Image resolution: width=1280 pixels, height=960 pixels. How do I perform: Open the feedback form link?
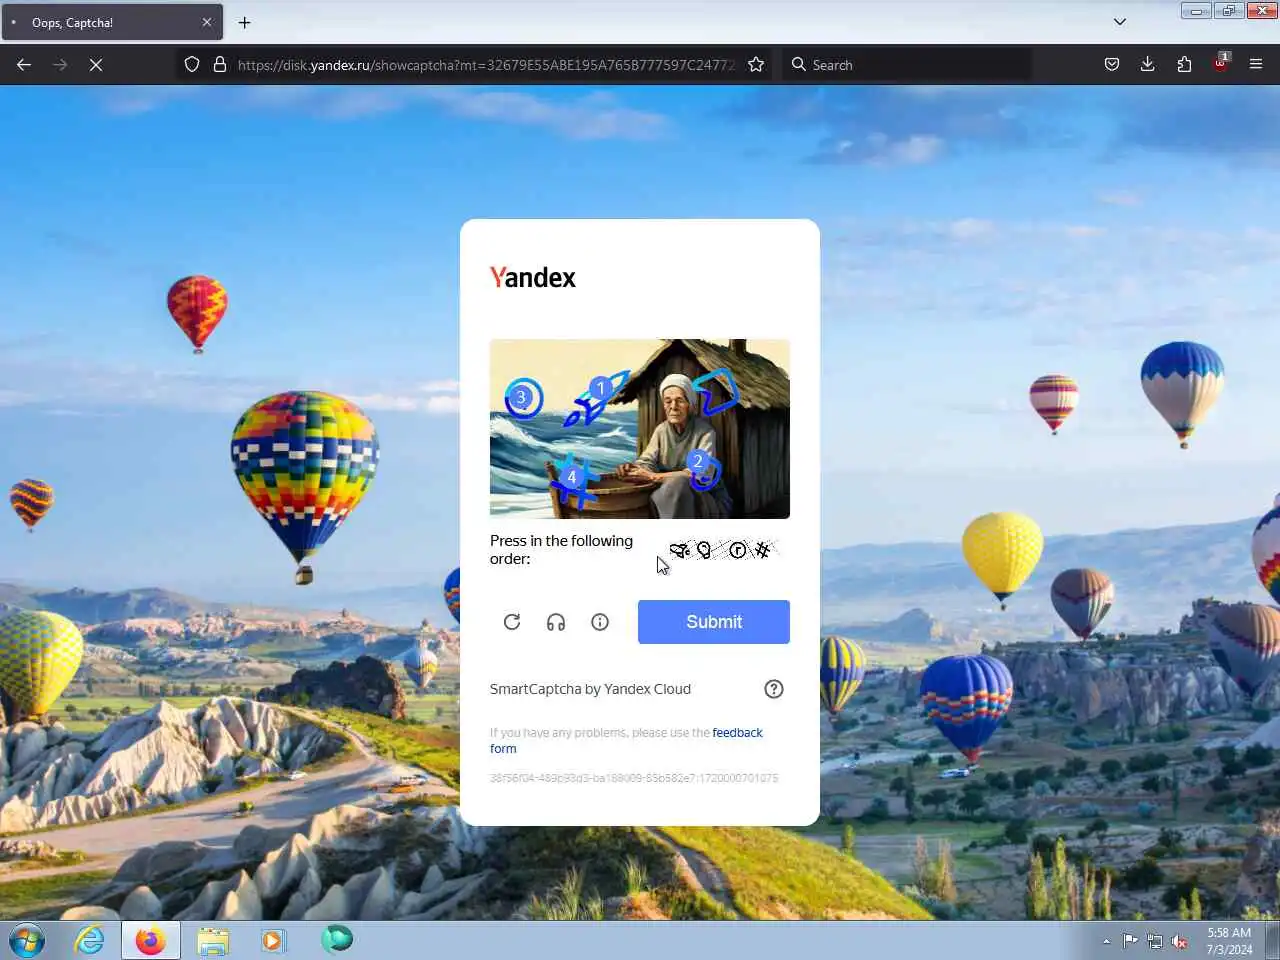click(626, 740)
